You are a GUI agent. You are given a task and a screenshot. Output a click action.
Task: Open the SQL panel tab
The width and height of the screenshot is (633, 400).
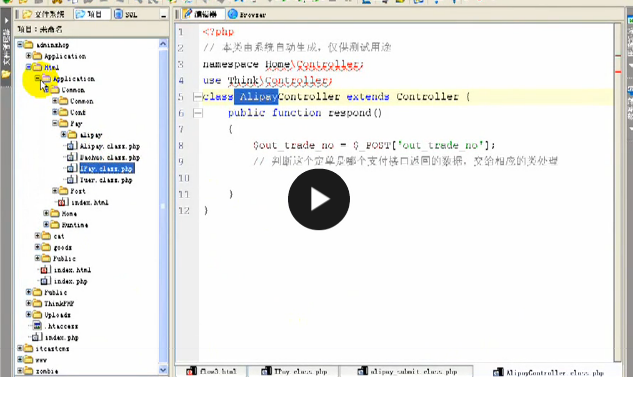tap(126, 14)
